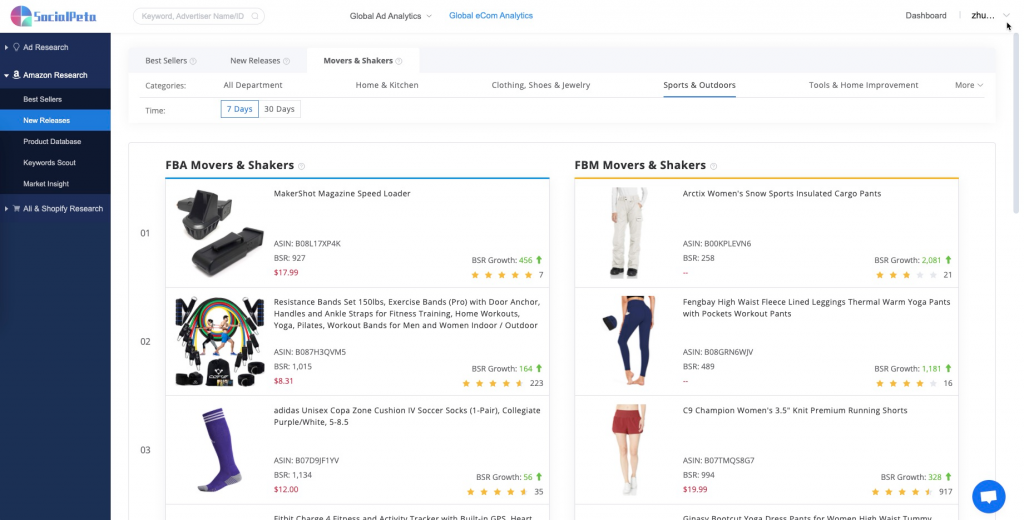
Task: Click help icon next to Best Sellers tab
Action: (193, 61)
